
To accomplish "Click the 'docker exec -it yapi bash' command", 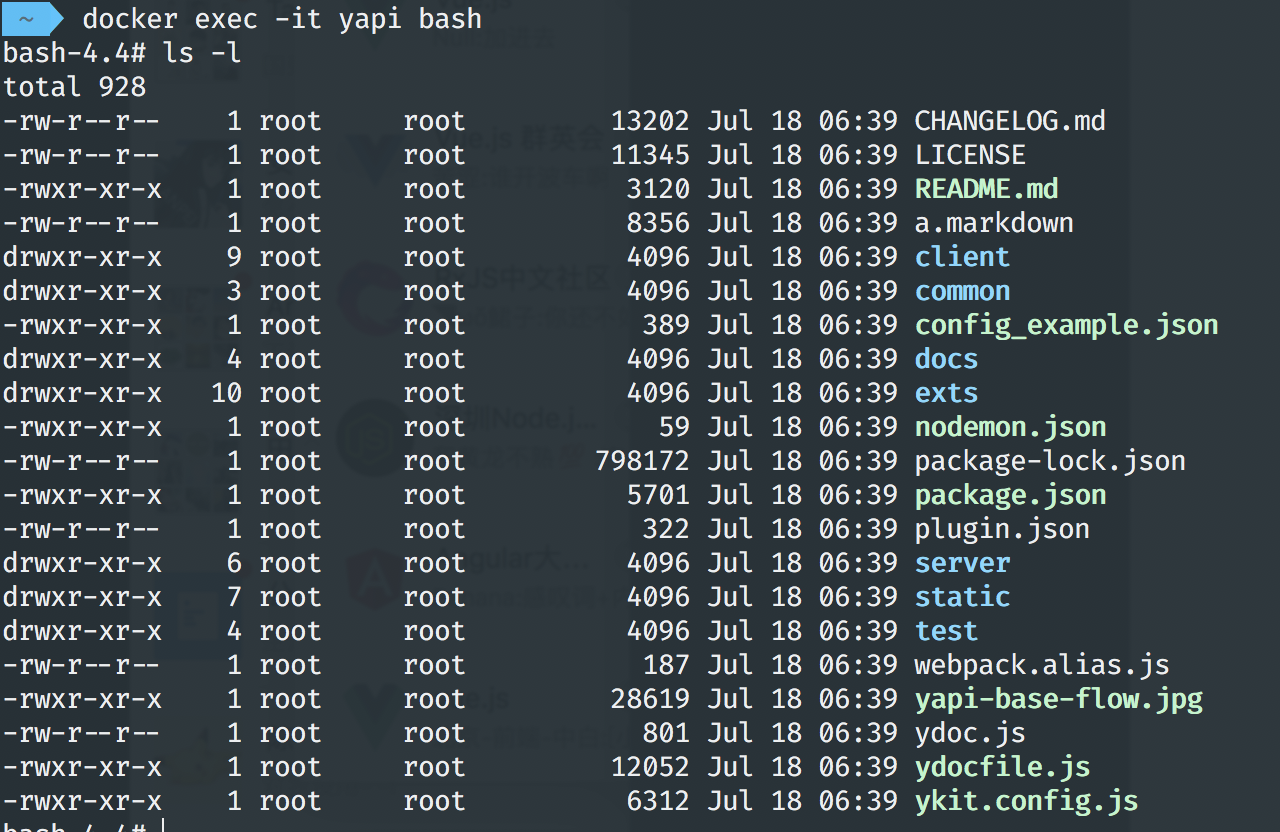I will [x=282, y=18].
